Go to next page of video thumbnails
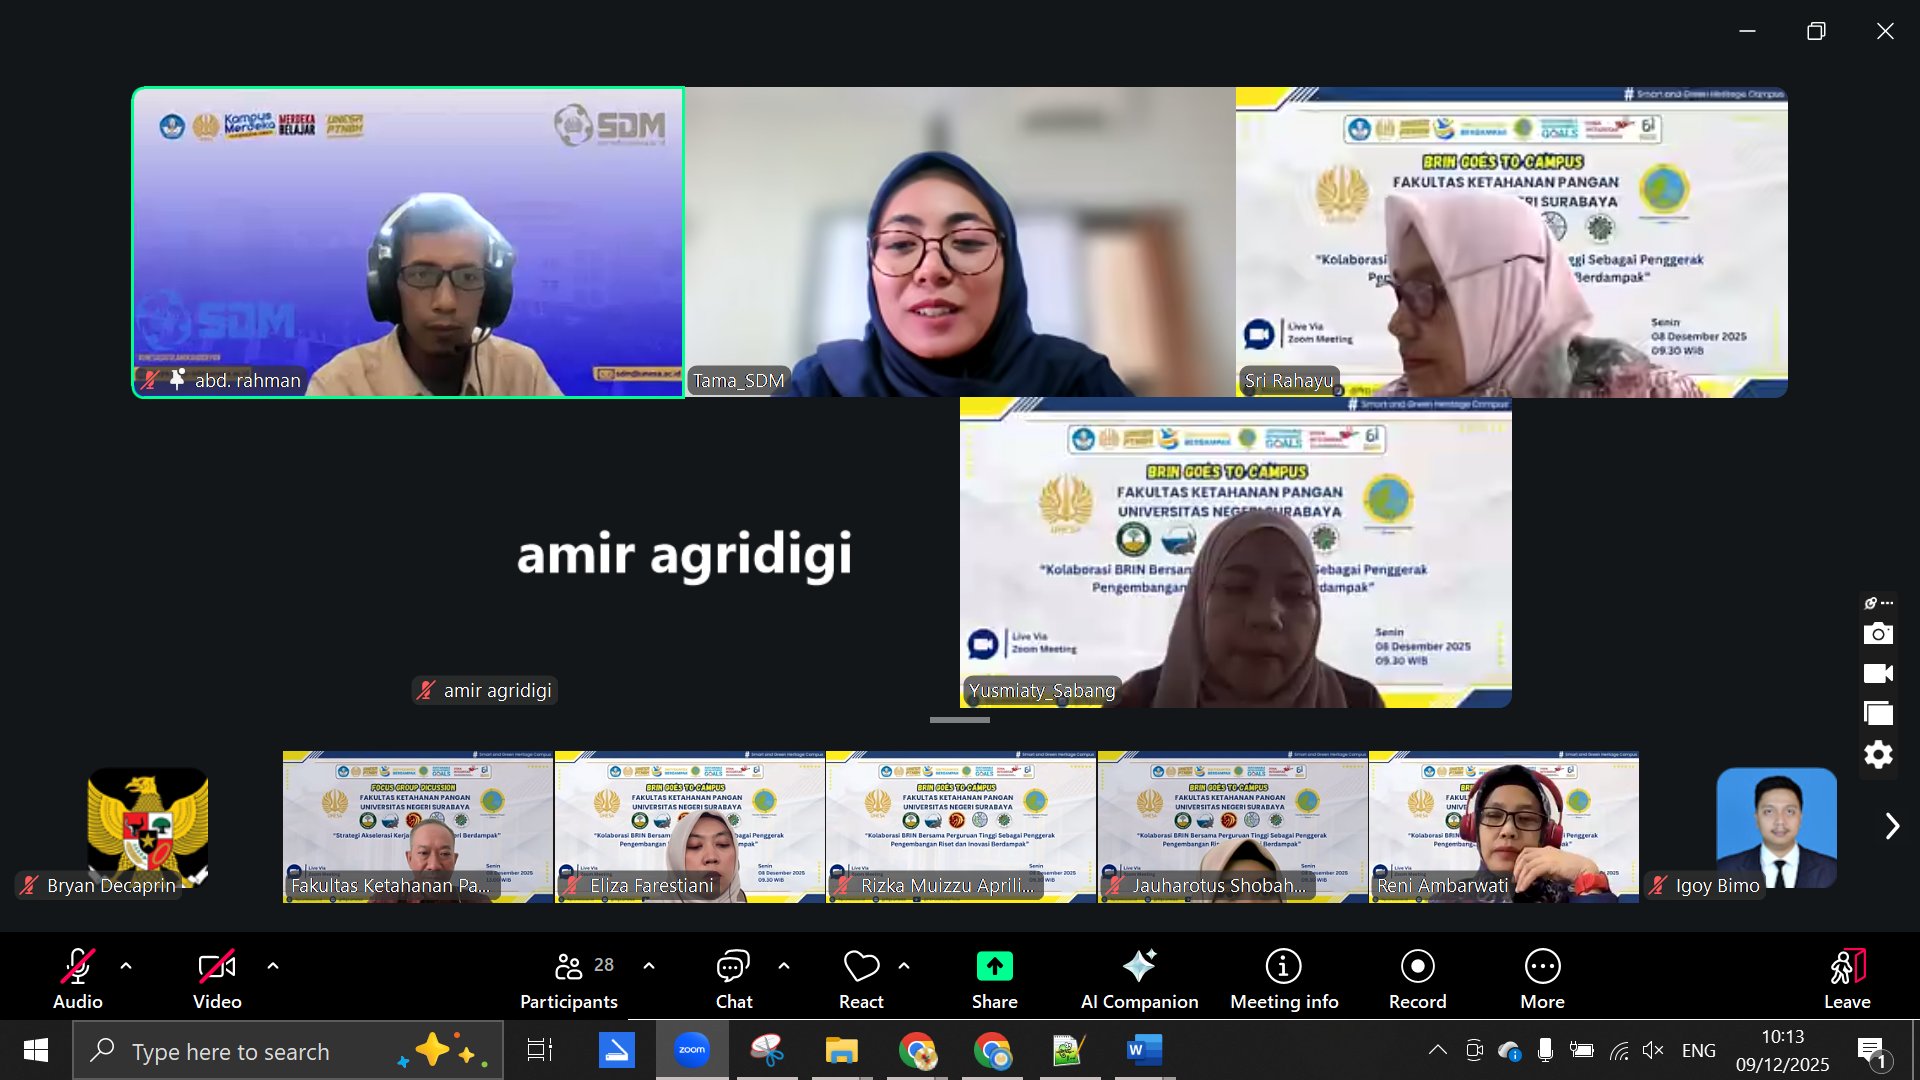Image resolution: width=1920 pixels, height=1080 pixels. coord(1891,826)
